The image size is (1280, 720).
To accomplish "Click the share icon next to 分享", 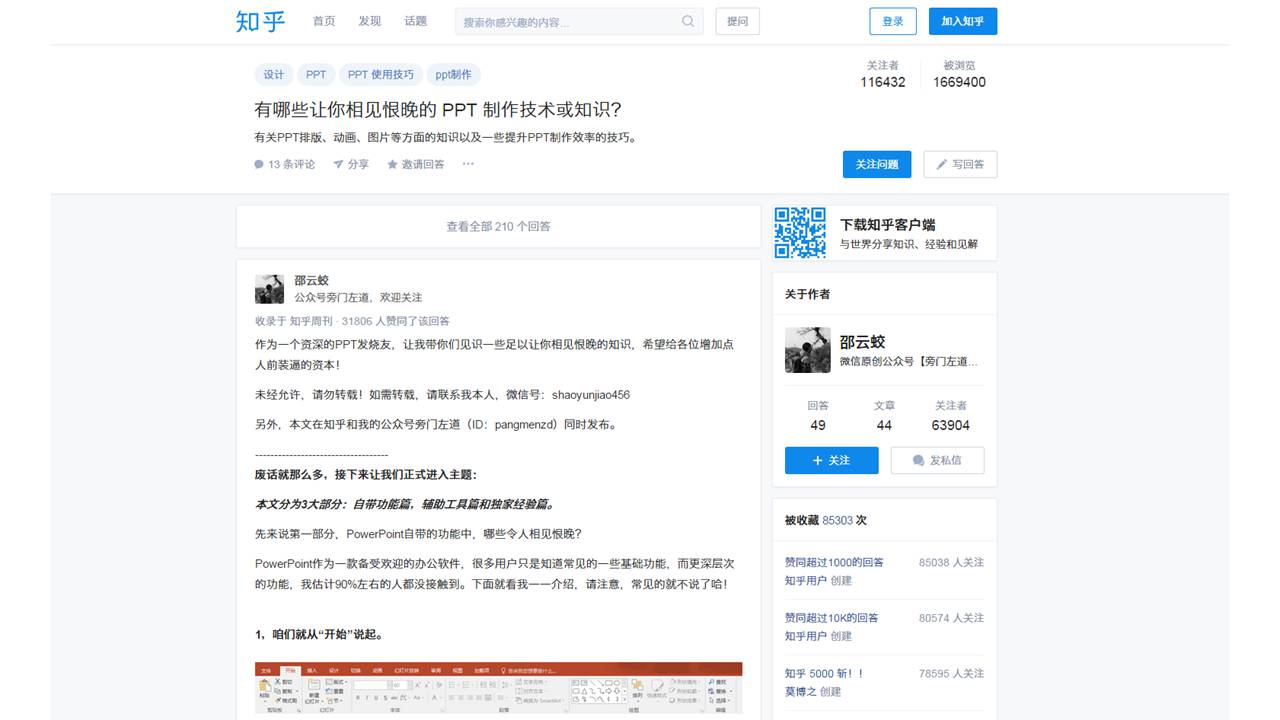I will (x=339, y=163).
